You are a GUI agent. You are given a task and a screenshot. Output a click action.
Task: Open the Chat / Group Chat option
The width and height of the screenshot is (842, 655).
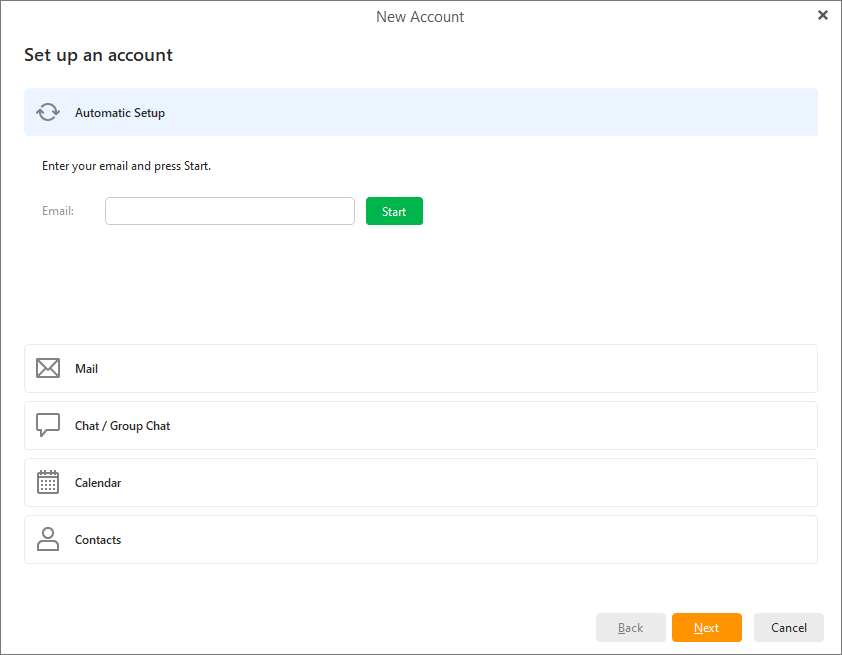tap(420, 426)
